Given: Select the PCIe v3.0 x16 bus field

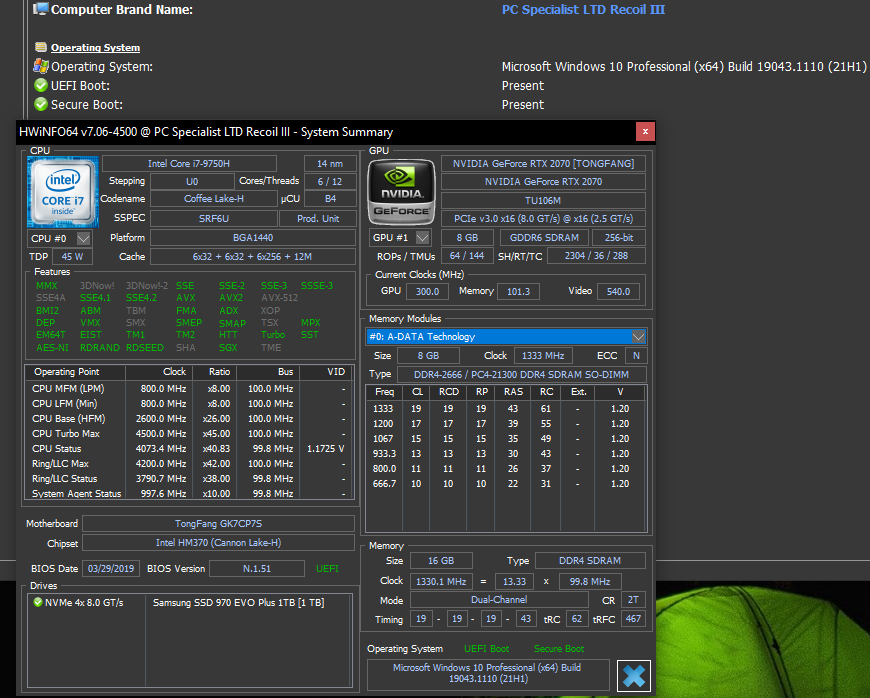Looking at the screenshot, I should [x=543, y=219].
